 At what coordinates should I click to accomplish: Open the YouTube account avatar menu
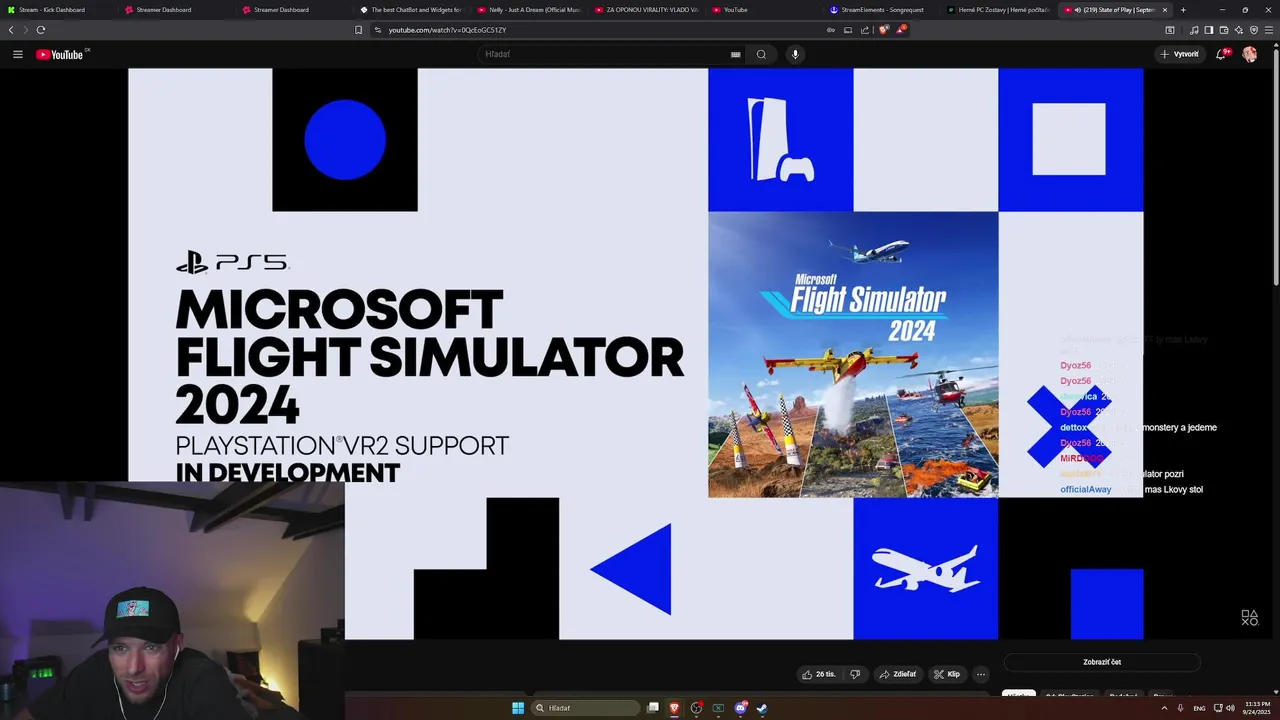(1249, 54)
